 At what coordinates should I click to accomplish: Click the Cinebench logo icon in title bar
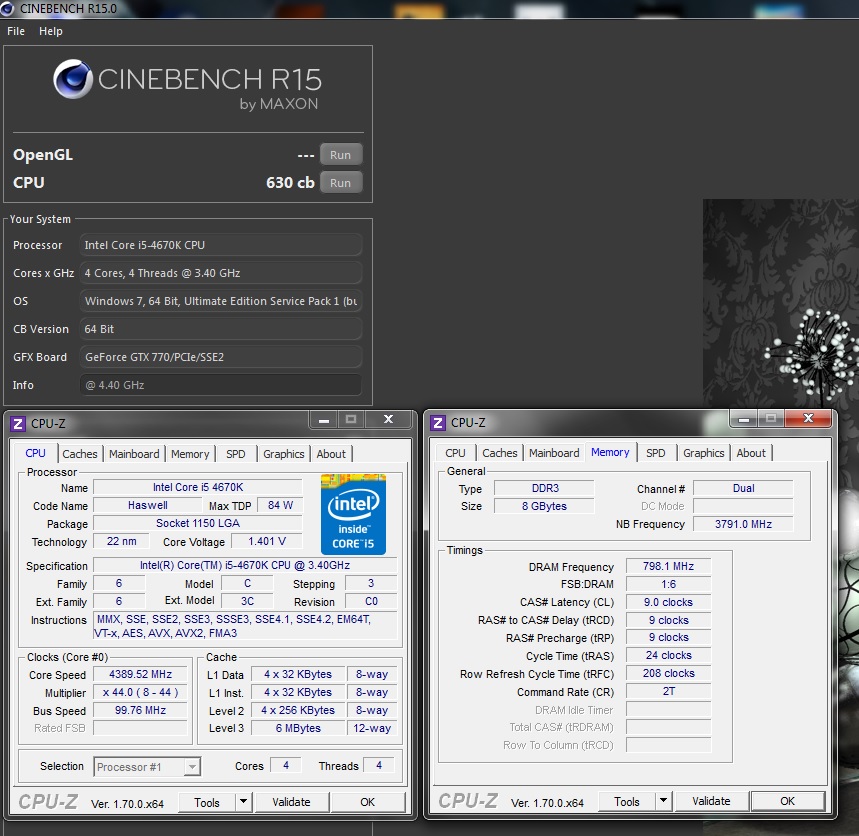click(x=7, y=8)
